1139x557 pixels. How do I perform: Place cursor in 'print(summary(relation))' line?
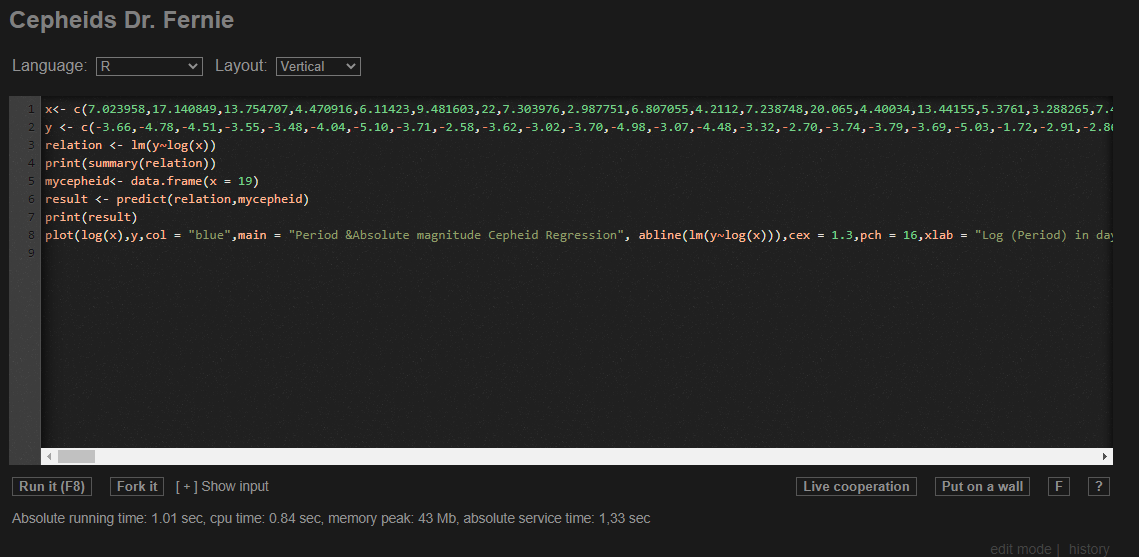pyautogui.click(x=131, y=163)
